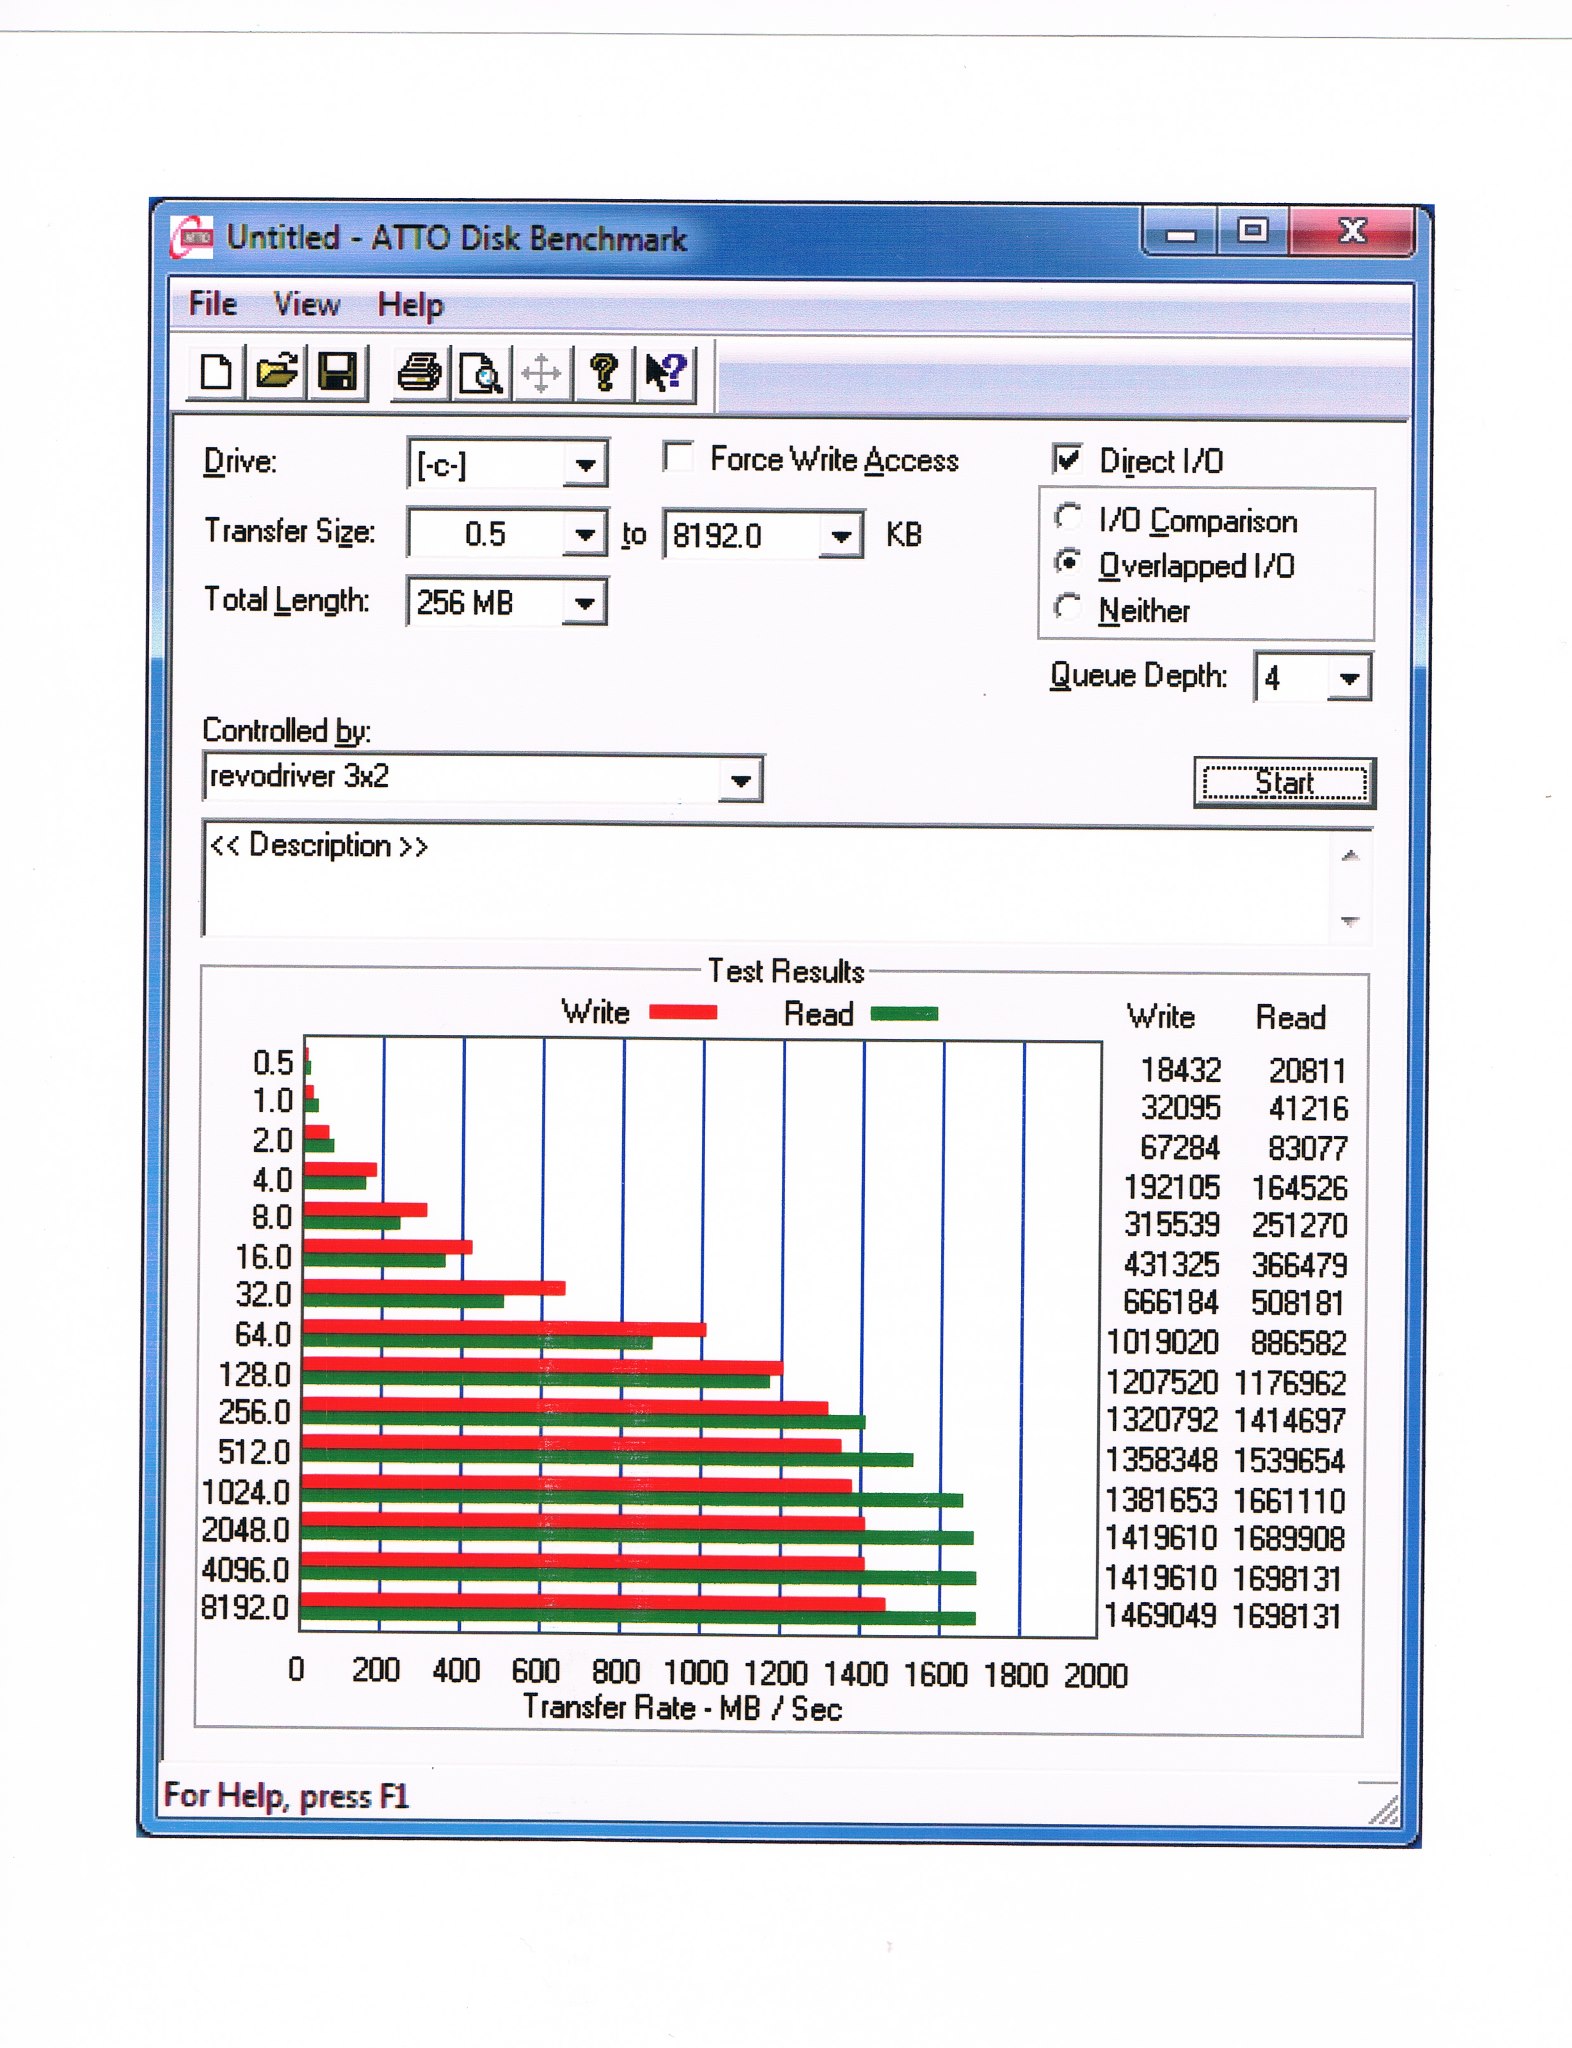Save results with the floppy disk icon
The image size is (1572, 2048).
338,373
